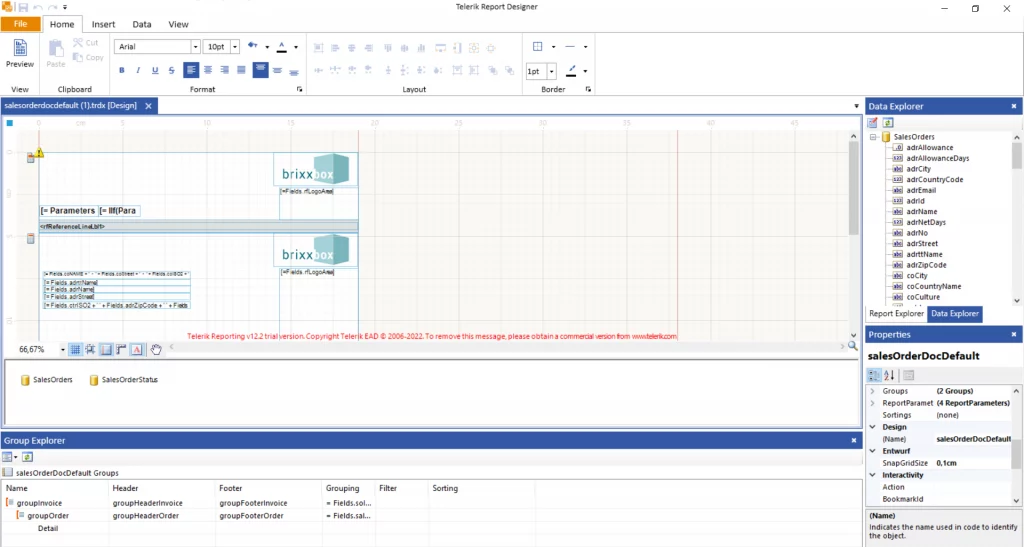1024x547 pixels.
Task: Click the Data Explorer edit data source icon
Action: (872, 123)
